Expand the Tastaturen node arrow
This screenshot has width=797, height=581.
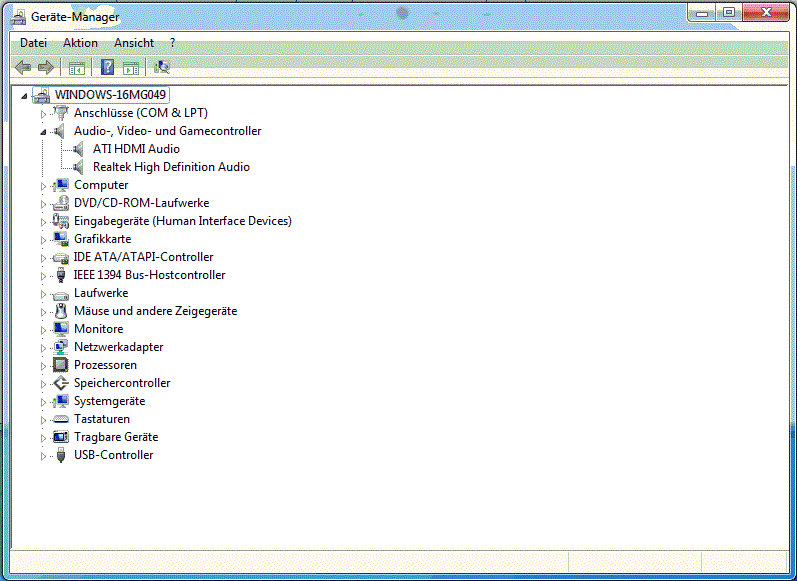[x=43, y=420]
